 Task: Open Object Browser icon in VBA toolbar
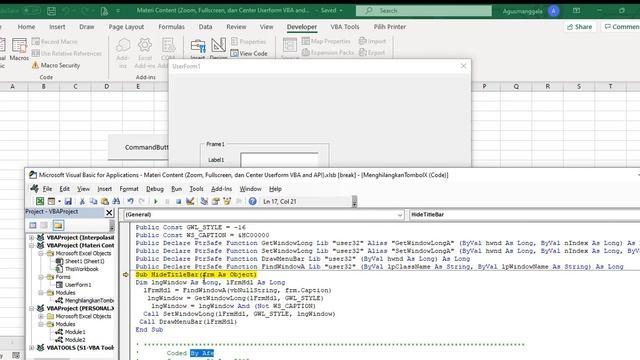click(x=227, y=201)
